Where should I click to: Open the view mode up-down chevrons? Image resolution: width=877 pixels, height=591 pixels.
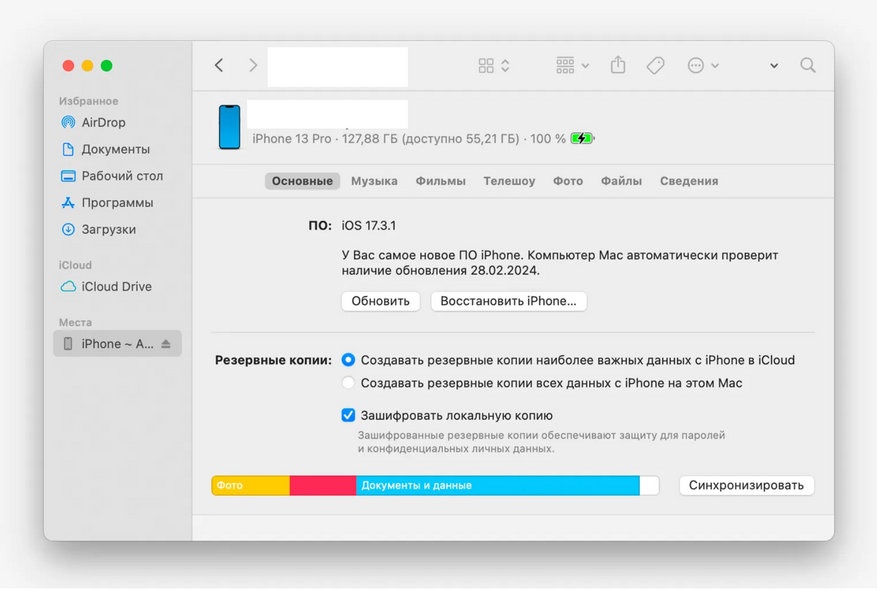coord(505,65)
